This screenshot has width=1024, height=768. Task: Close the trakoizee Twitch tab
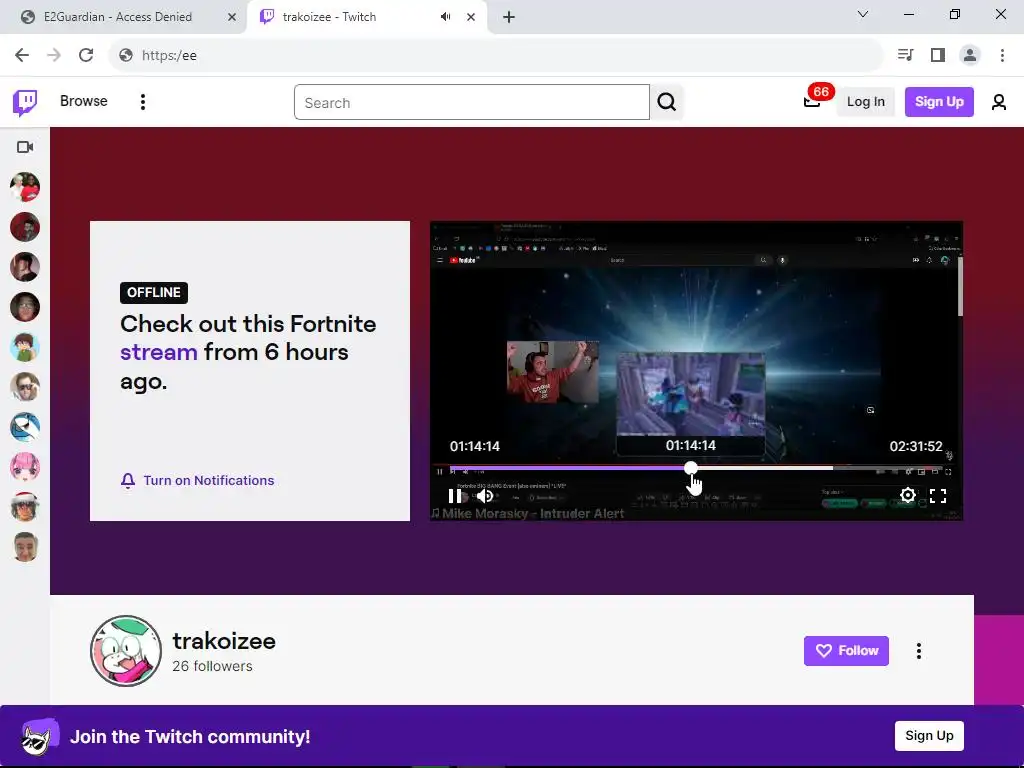pyautogui.click(x=471, y=17)
